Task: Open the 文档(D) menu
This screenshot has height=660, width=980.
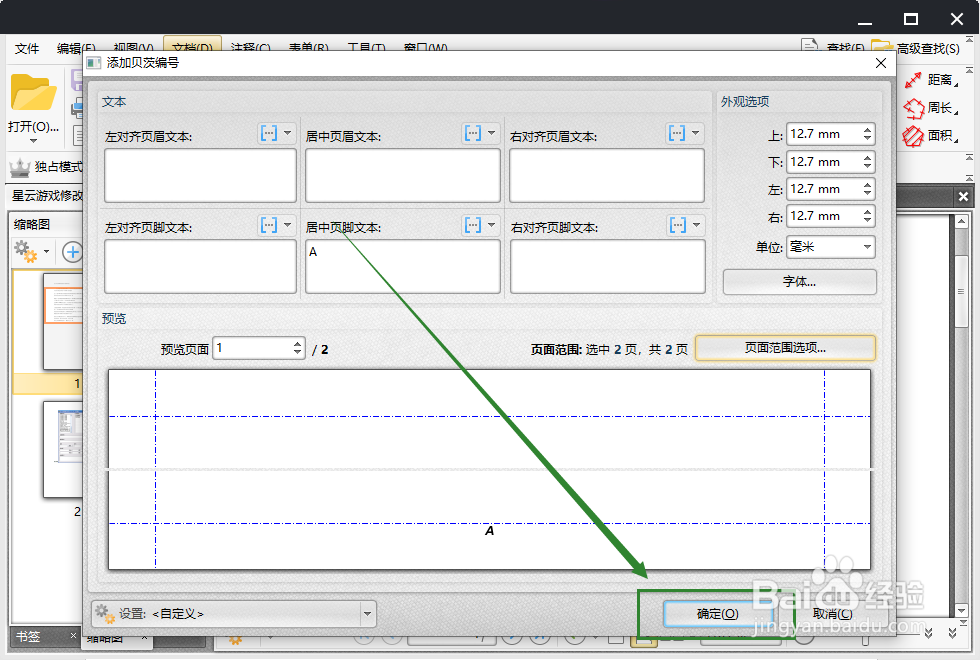Action: pyautogui.click(x=192, y=47)
